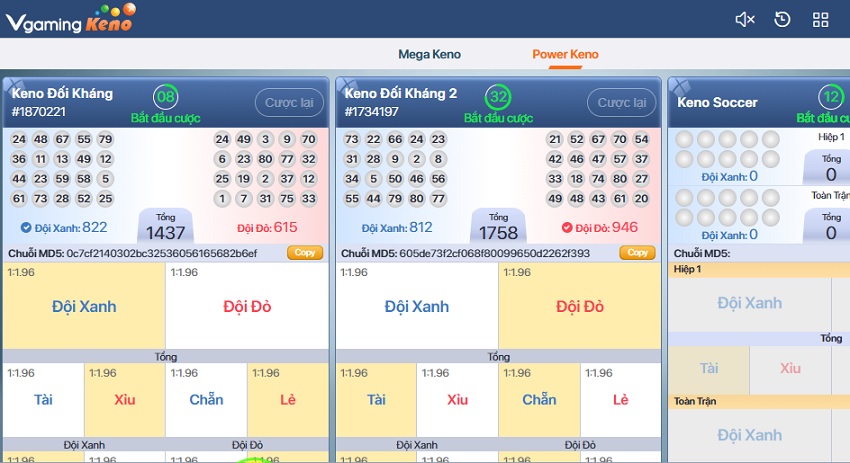Select Chẵn in Keno Đối Kháng 2 panel
Viewport: 850px width, 463px height.
pos(539,400)
